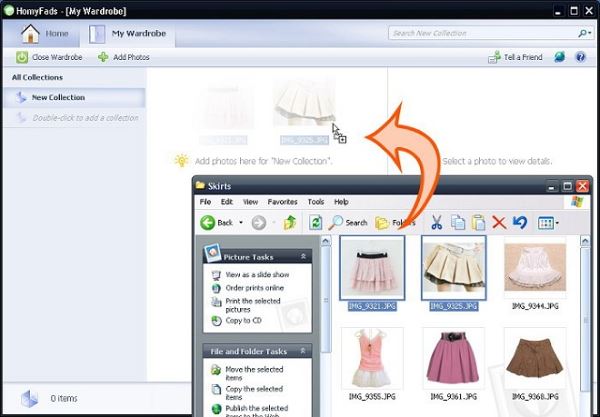Open the File menu in Skirts window
600x417 pixels.
pos(205,202)
